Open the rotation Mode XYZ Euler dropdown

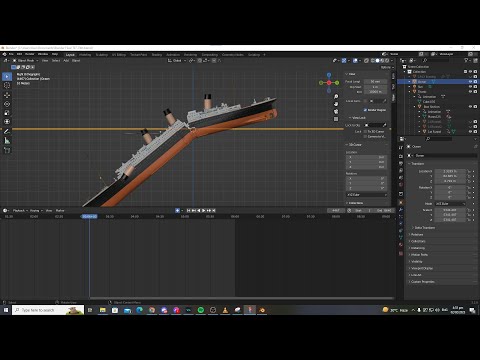click(x=450, y=203)
